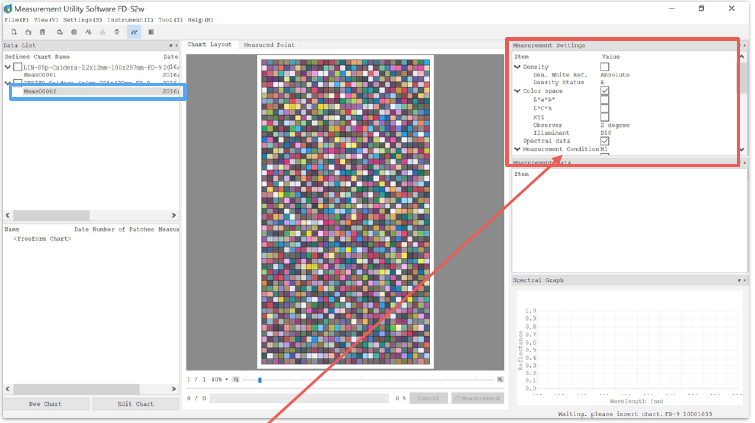Click the Measurement Settings vertical scrollbar thumb
The image size is (755, 423).
[x=742, y=77]
